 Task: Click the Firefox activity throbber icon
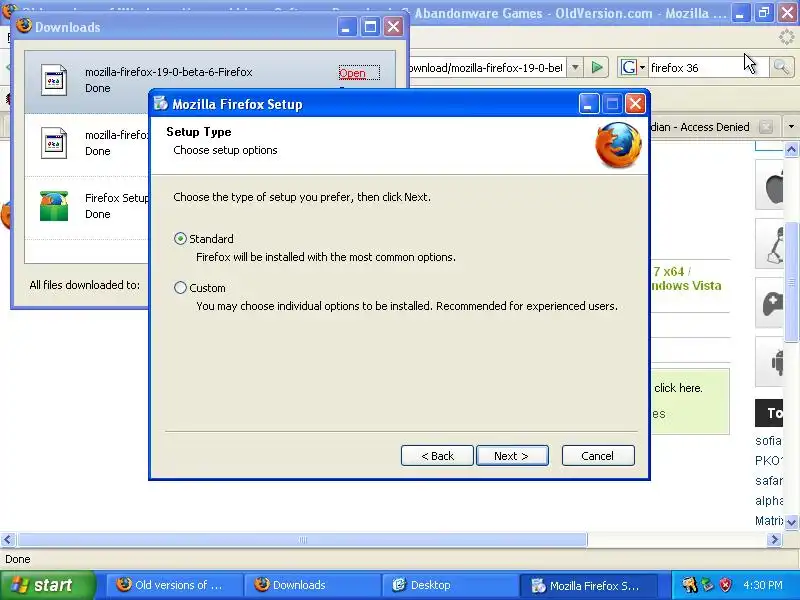(787, 37)
